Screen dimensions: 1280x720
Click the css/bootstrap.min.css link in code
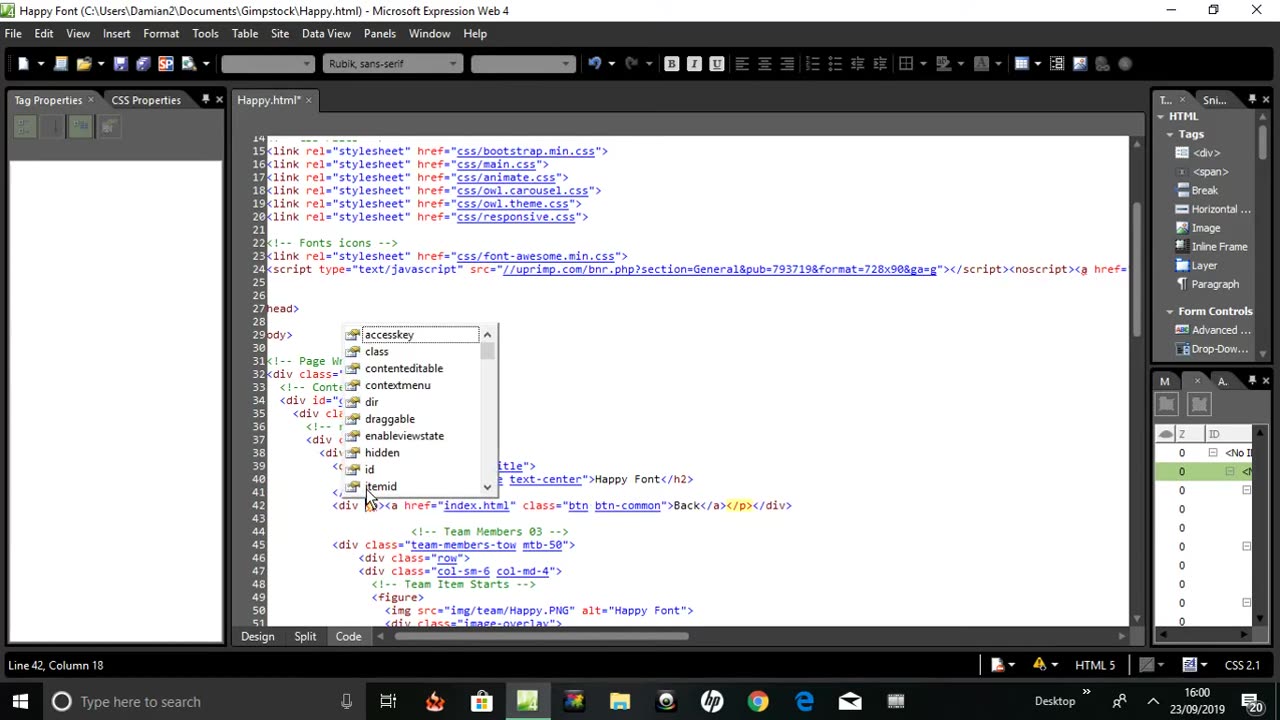click(x=525, y=151)
